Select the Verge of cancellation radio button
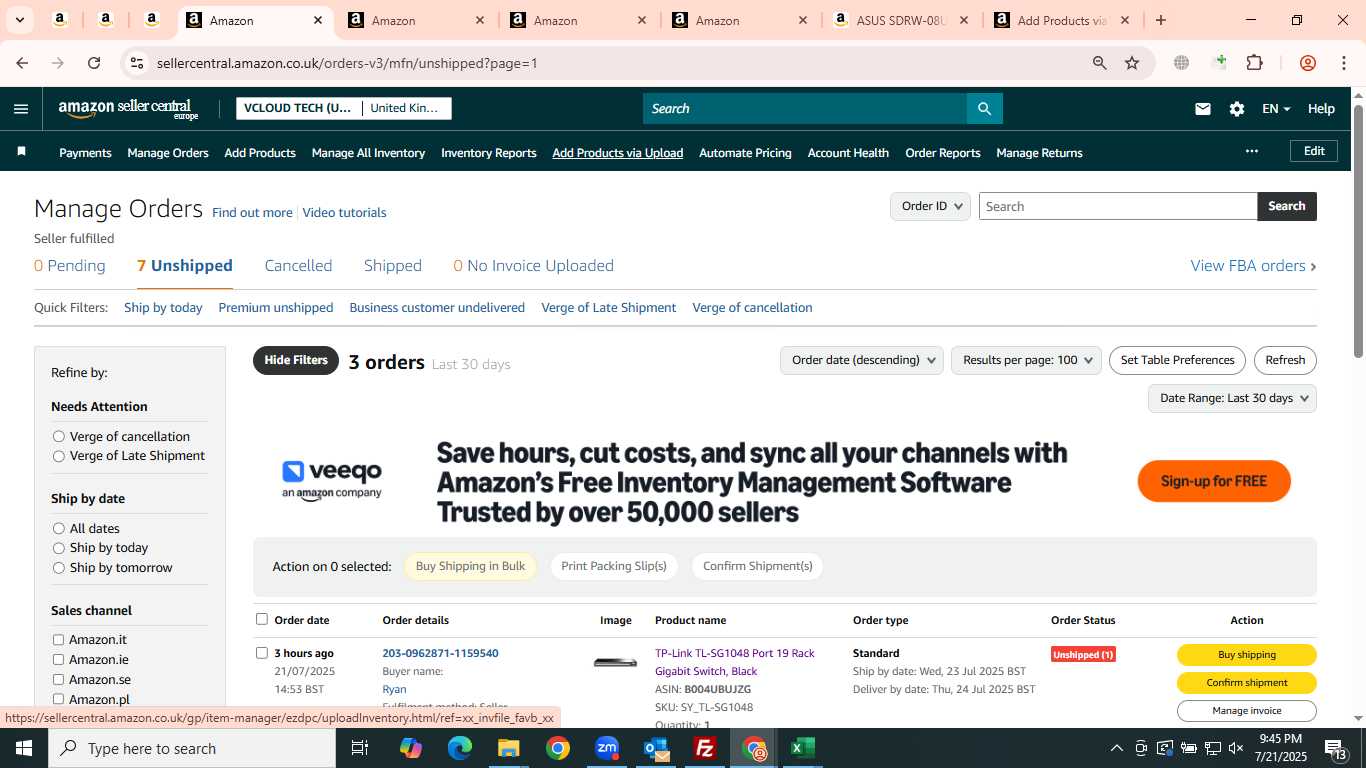Viewport: 1366px width, 768px height. click(x=59, y=436)
